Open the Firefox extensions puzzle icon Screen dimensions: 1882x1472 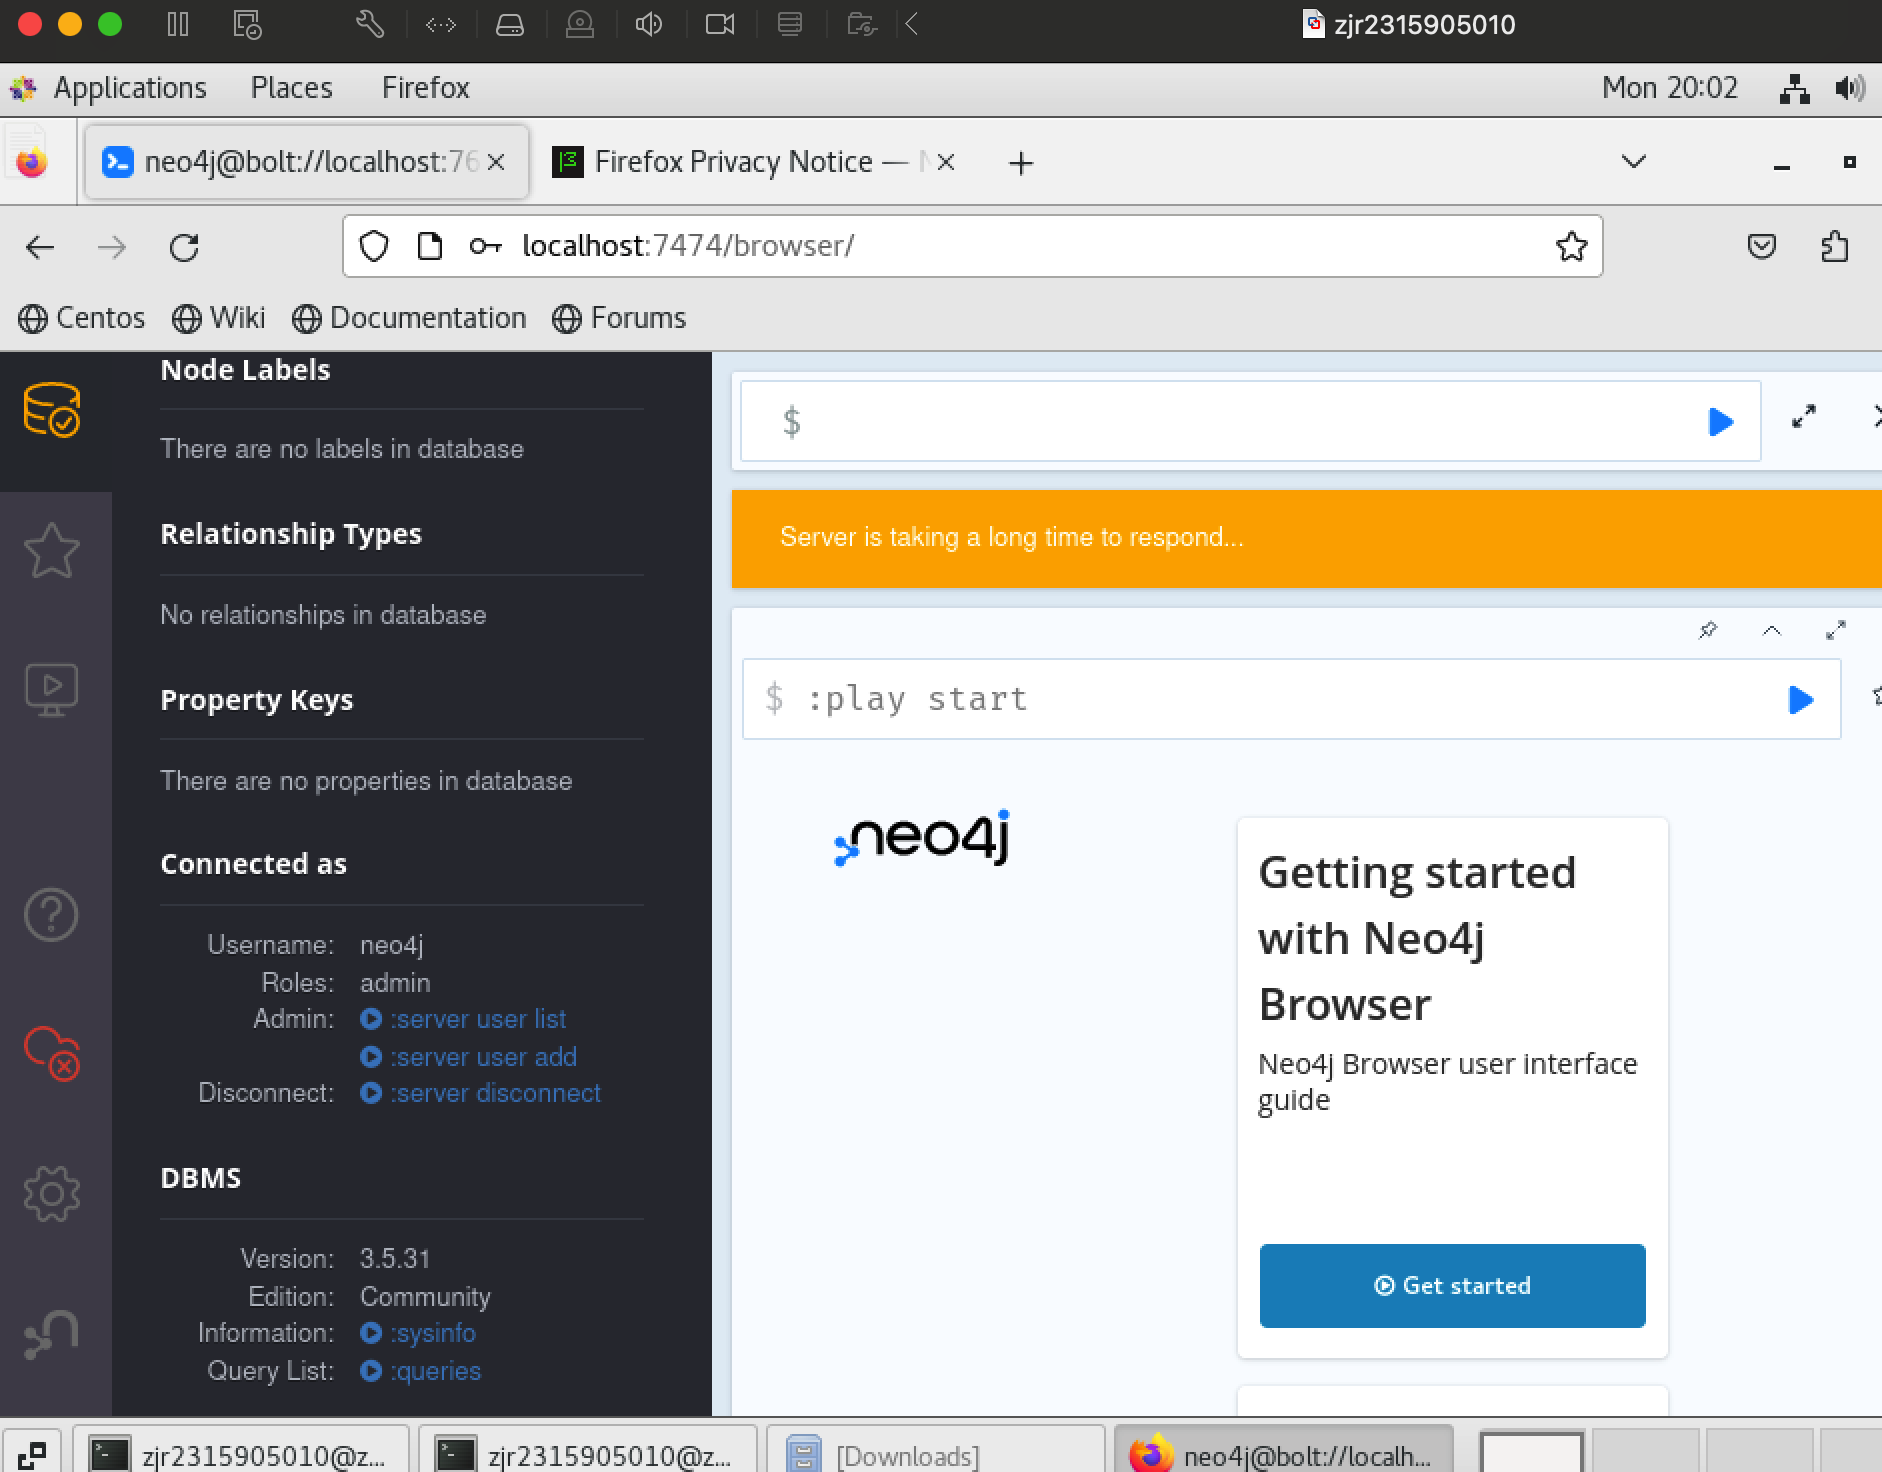click(x=1835, y=246)
